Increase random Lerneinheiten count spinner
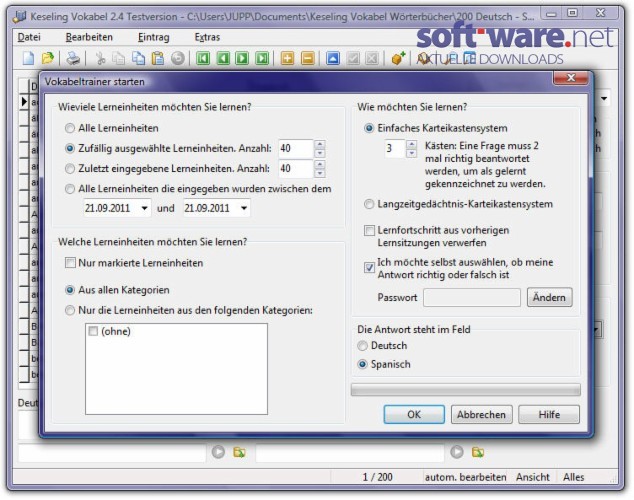This screenshot has width=634, height=500. (319, 144)
